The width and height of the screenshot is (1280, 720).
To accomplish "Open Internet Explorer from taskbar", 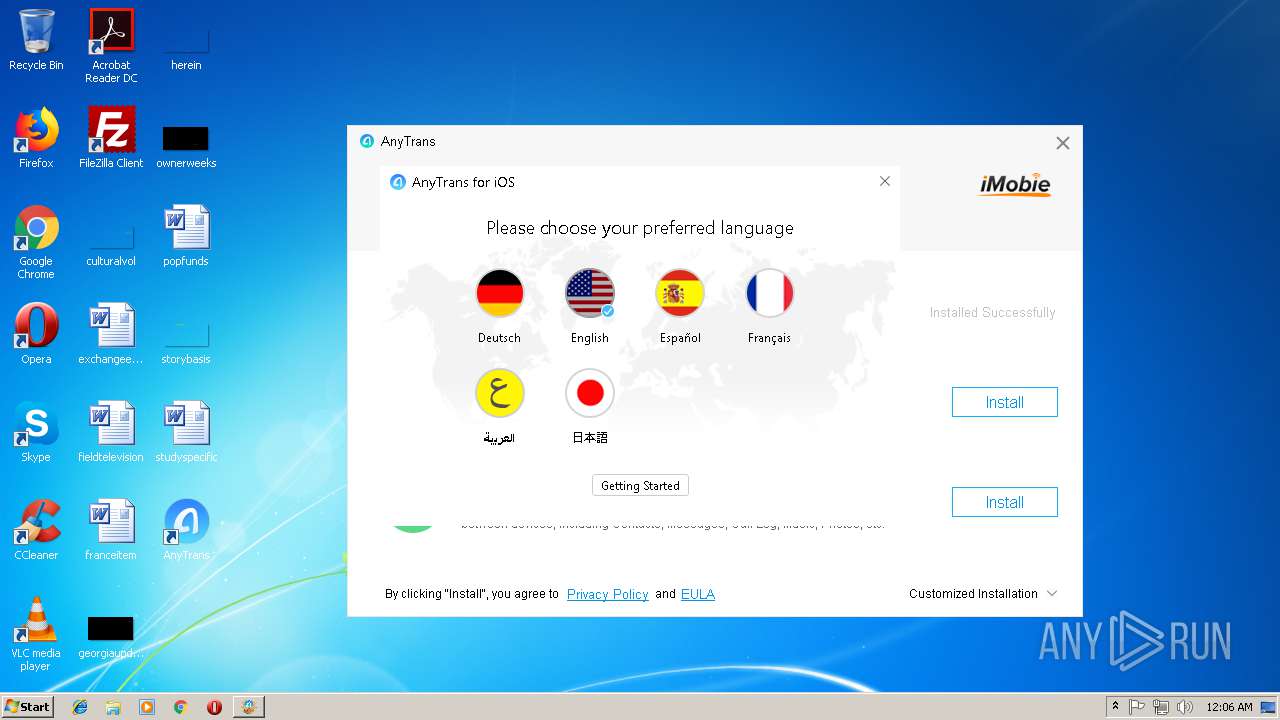I will click(x=80, y=707).
